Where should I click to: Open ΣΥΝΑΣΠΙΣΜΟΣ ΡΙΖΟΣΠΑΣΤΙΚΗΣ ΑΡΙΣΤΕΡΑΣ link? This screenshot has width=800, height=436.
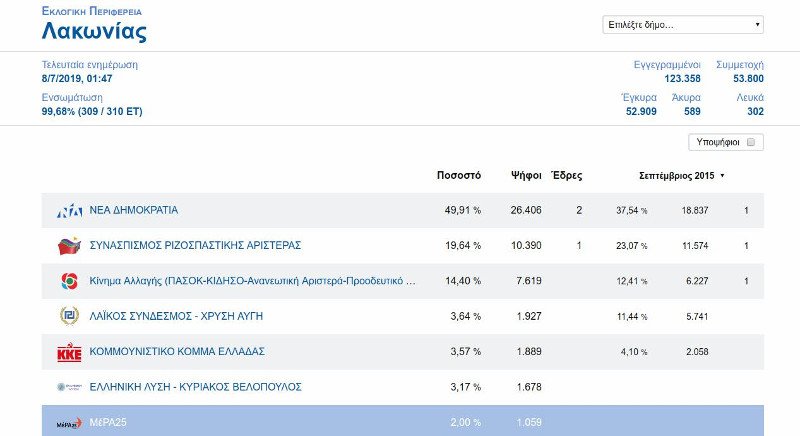coord(195,245)
